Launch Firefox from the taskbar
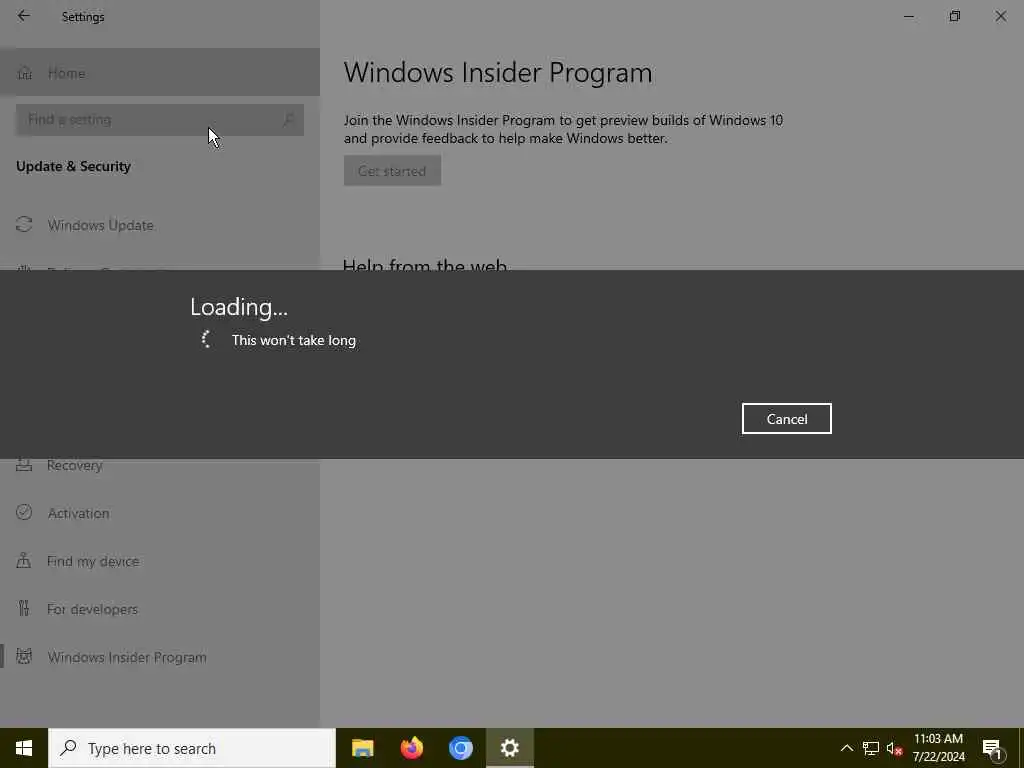Image resolution: width=1024 pixels, height=768 pixels. tap(411, 748)
